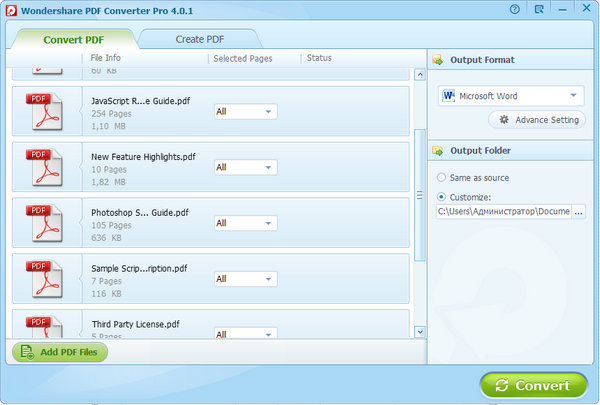Click the PDF icon for JavaScript Guide file
Viewport: 600px width, 405px height.
[x=42, y=111]
